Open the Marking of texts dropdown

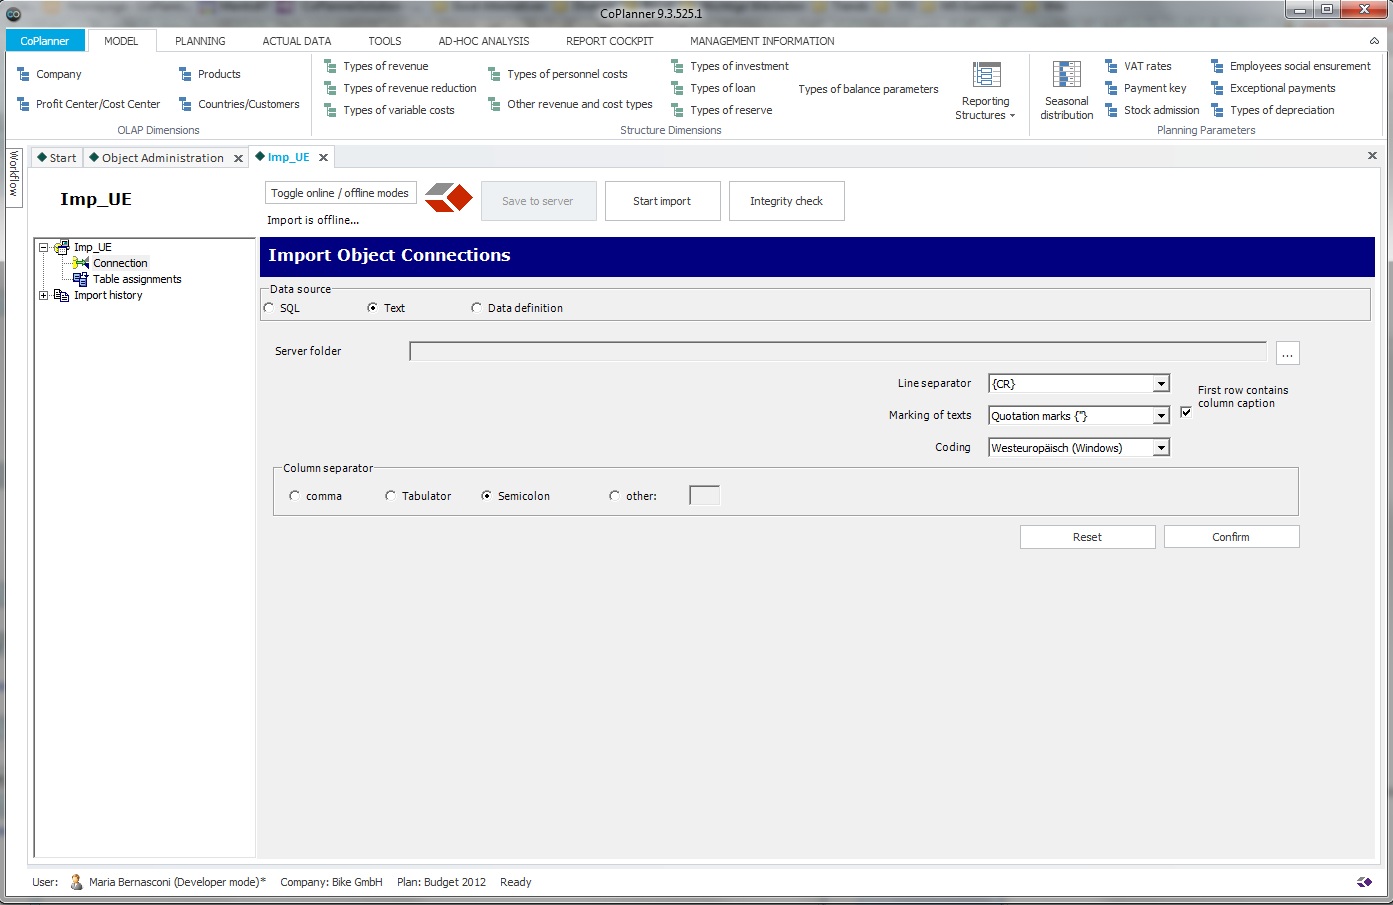point(1161,416)
